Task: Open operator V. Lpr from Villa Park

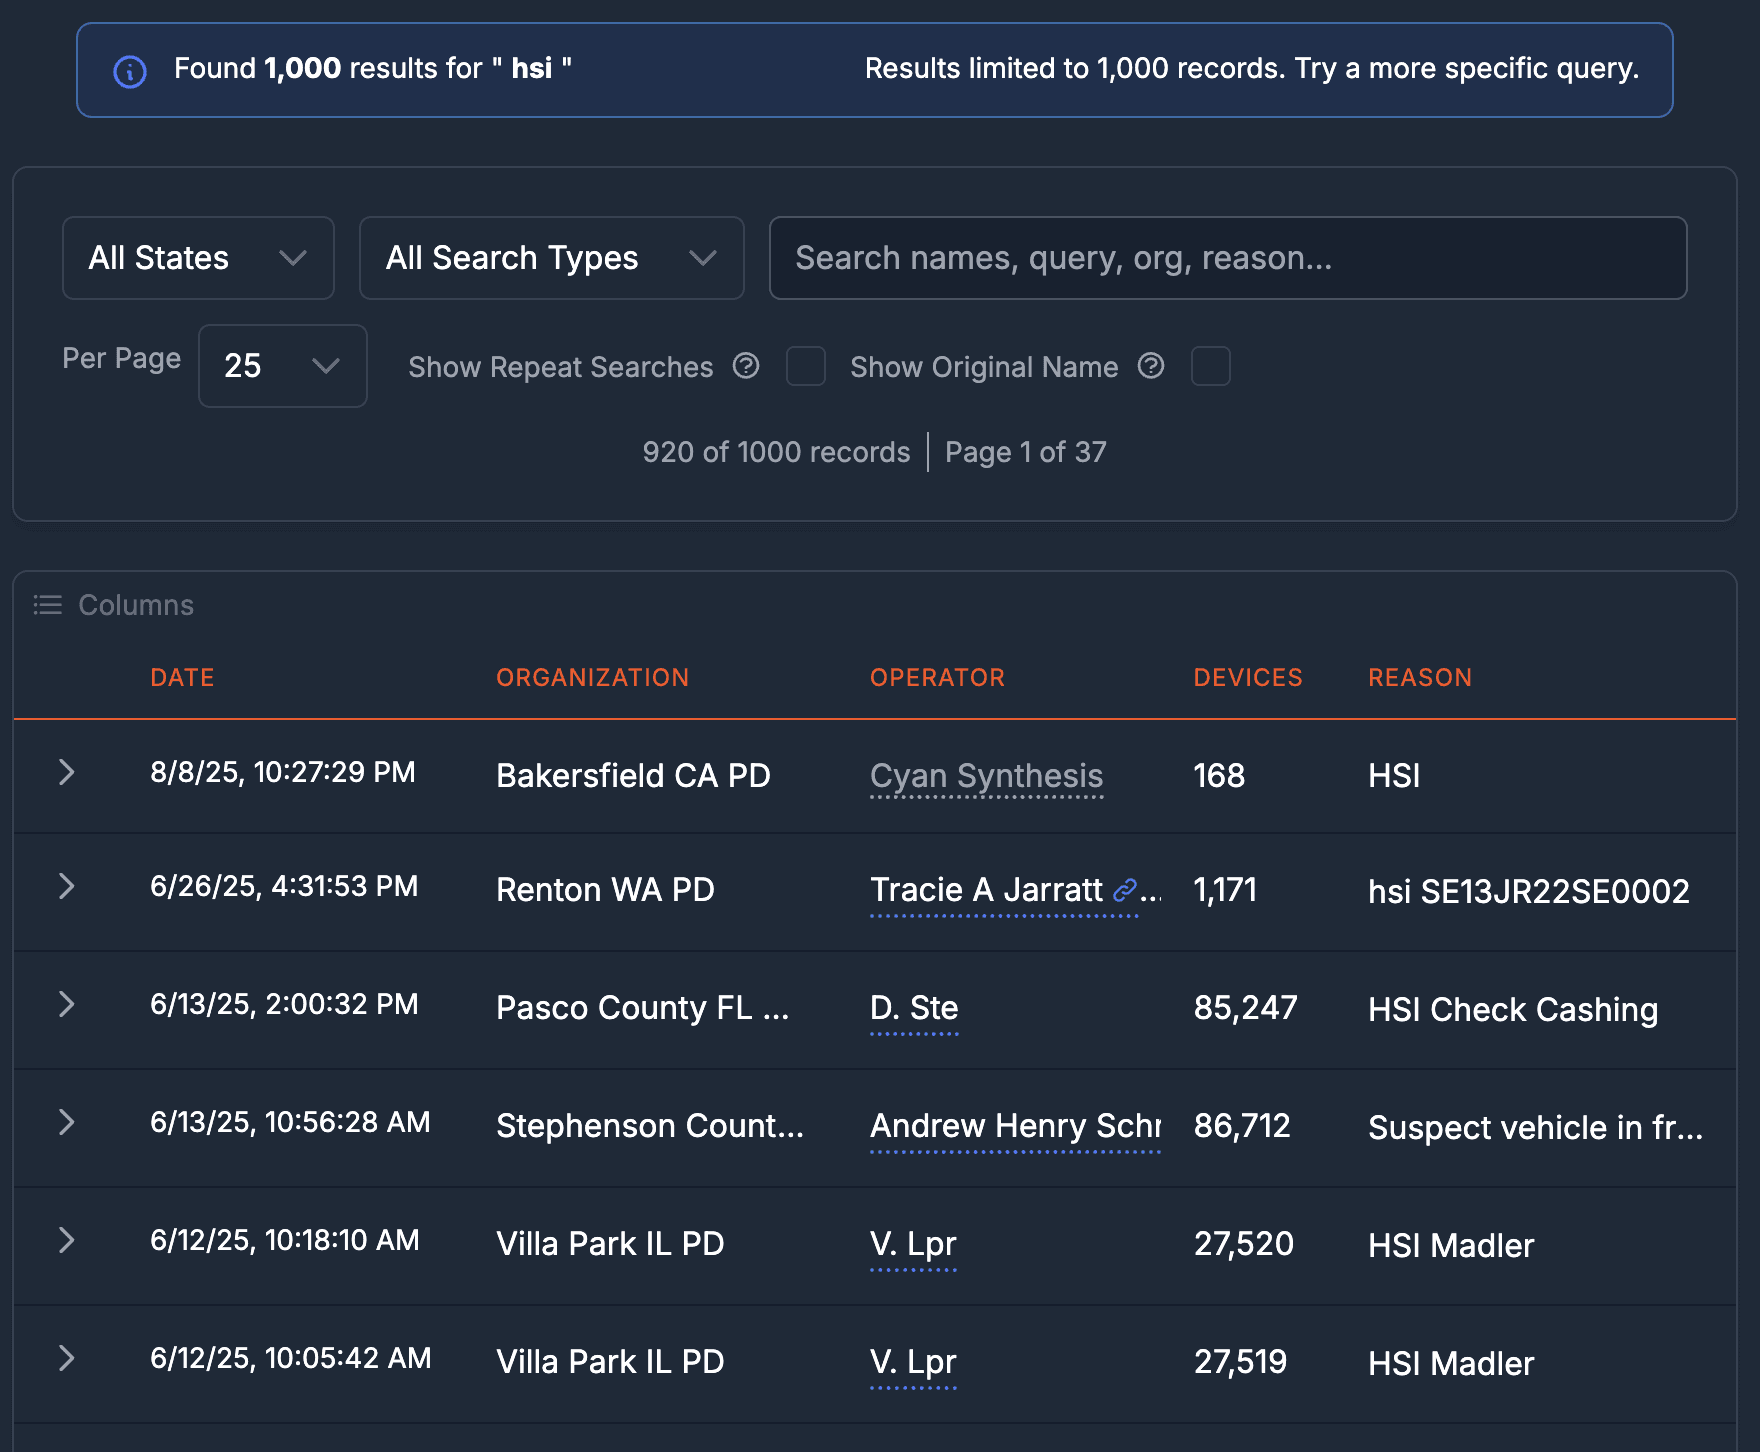Action: pyautogui.click(x=912, y=1244)
